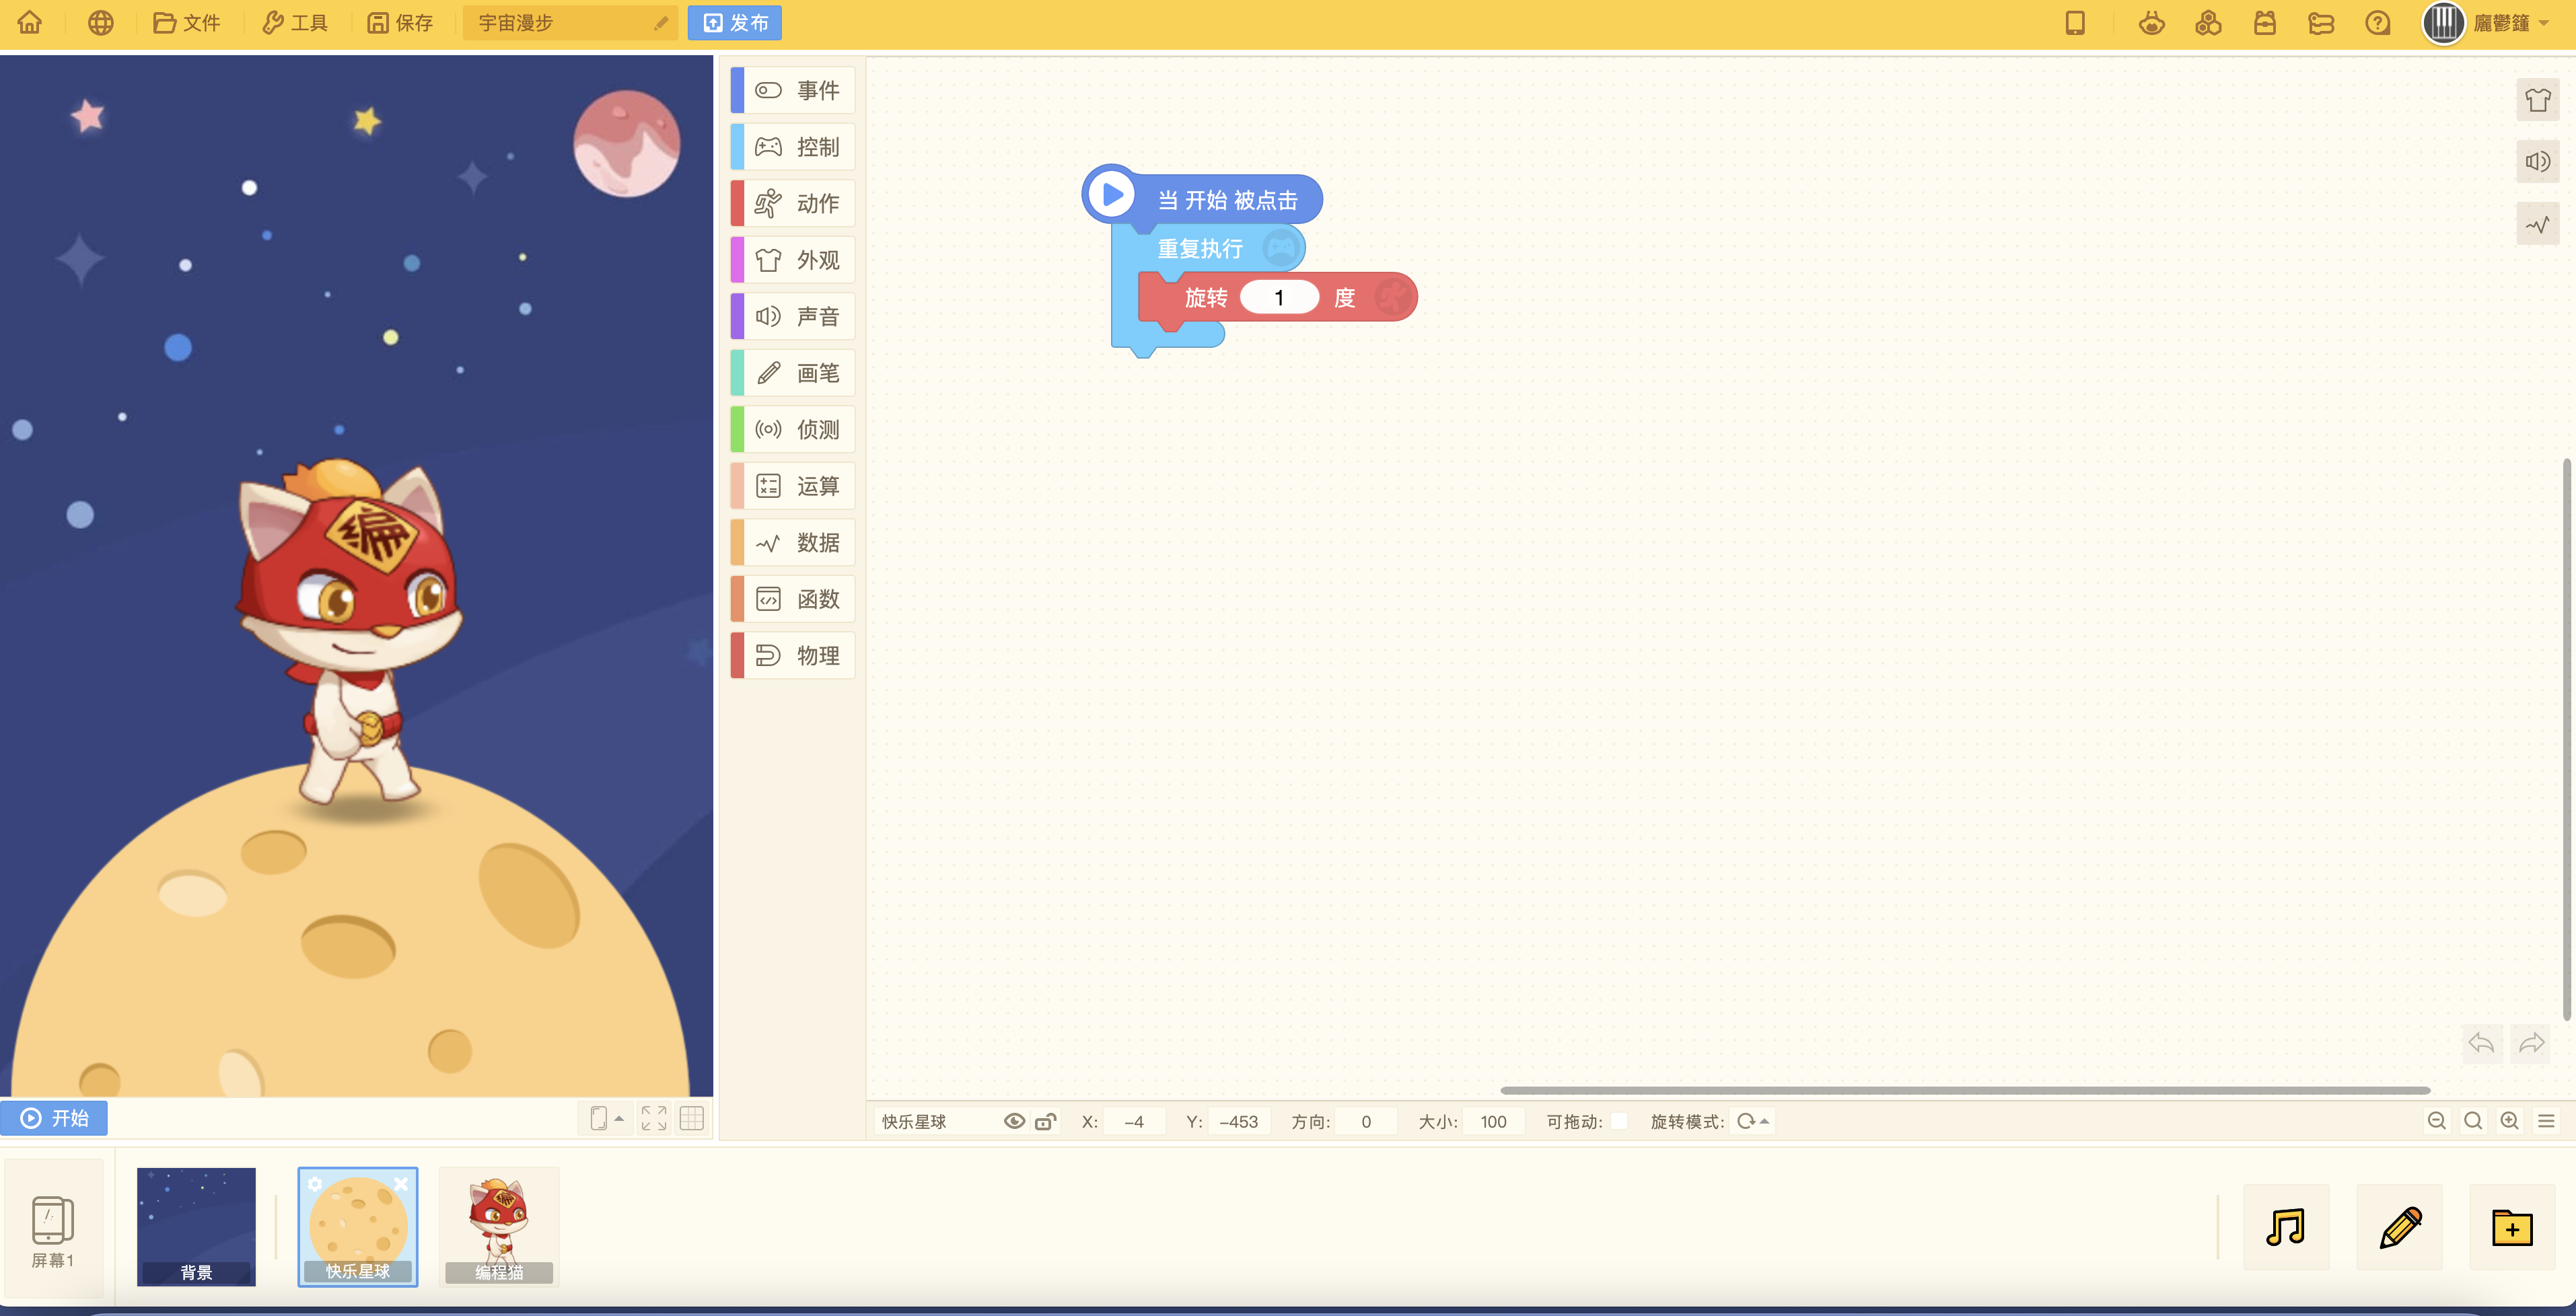
Task: Open the costume shirt panel icon
Action: tap(2537, 100)
